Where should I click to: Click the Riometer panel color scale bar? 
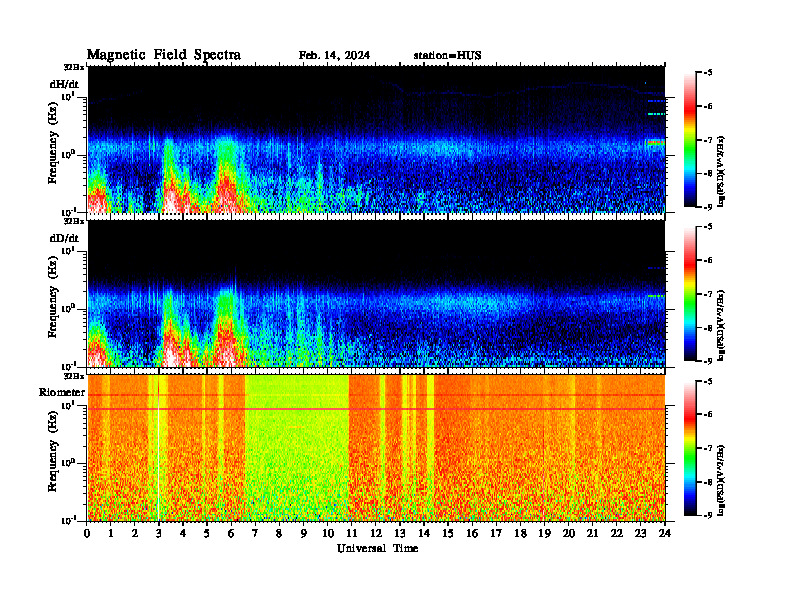click(x=689, y=448)
